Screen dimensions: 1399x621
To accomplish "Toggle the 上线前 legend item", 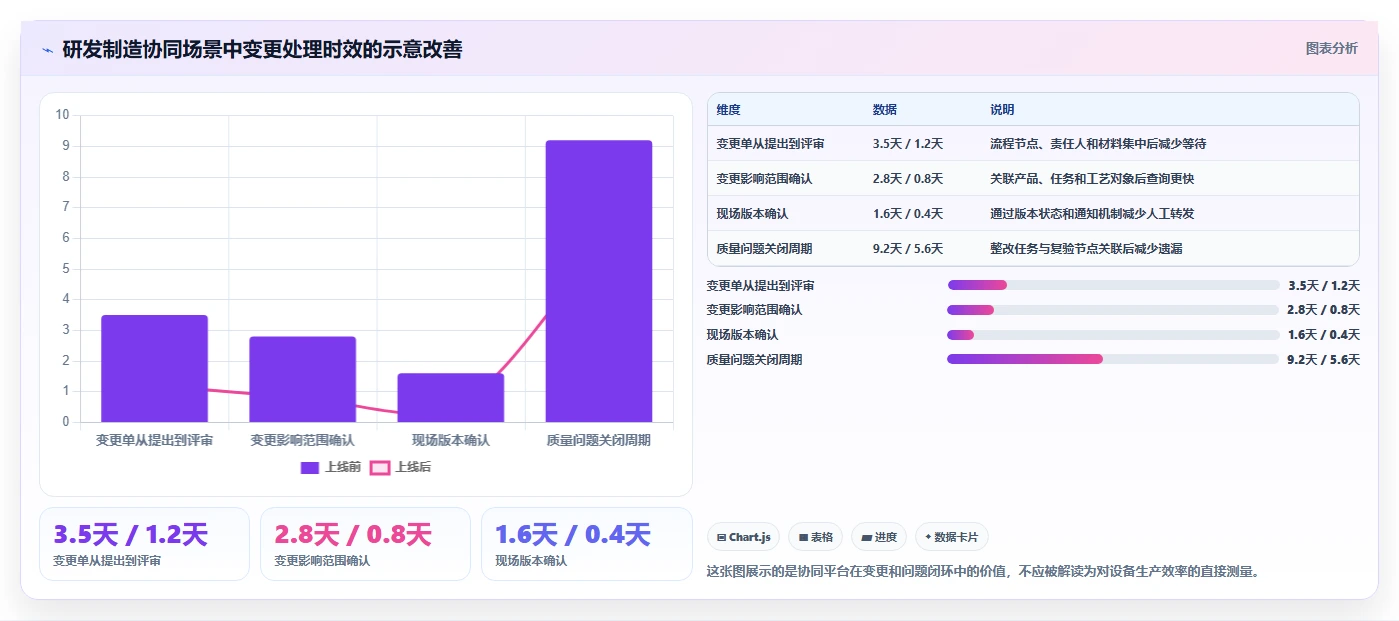I will coord(331,467).
